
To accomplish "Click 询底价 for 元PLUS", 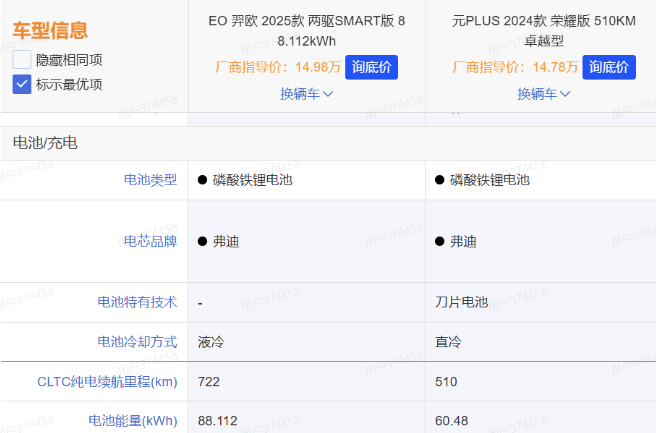I will click(609, 67).
